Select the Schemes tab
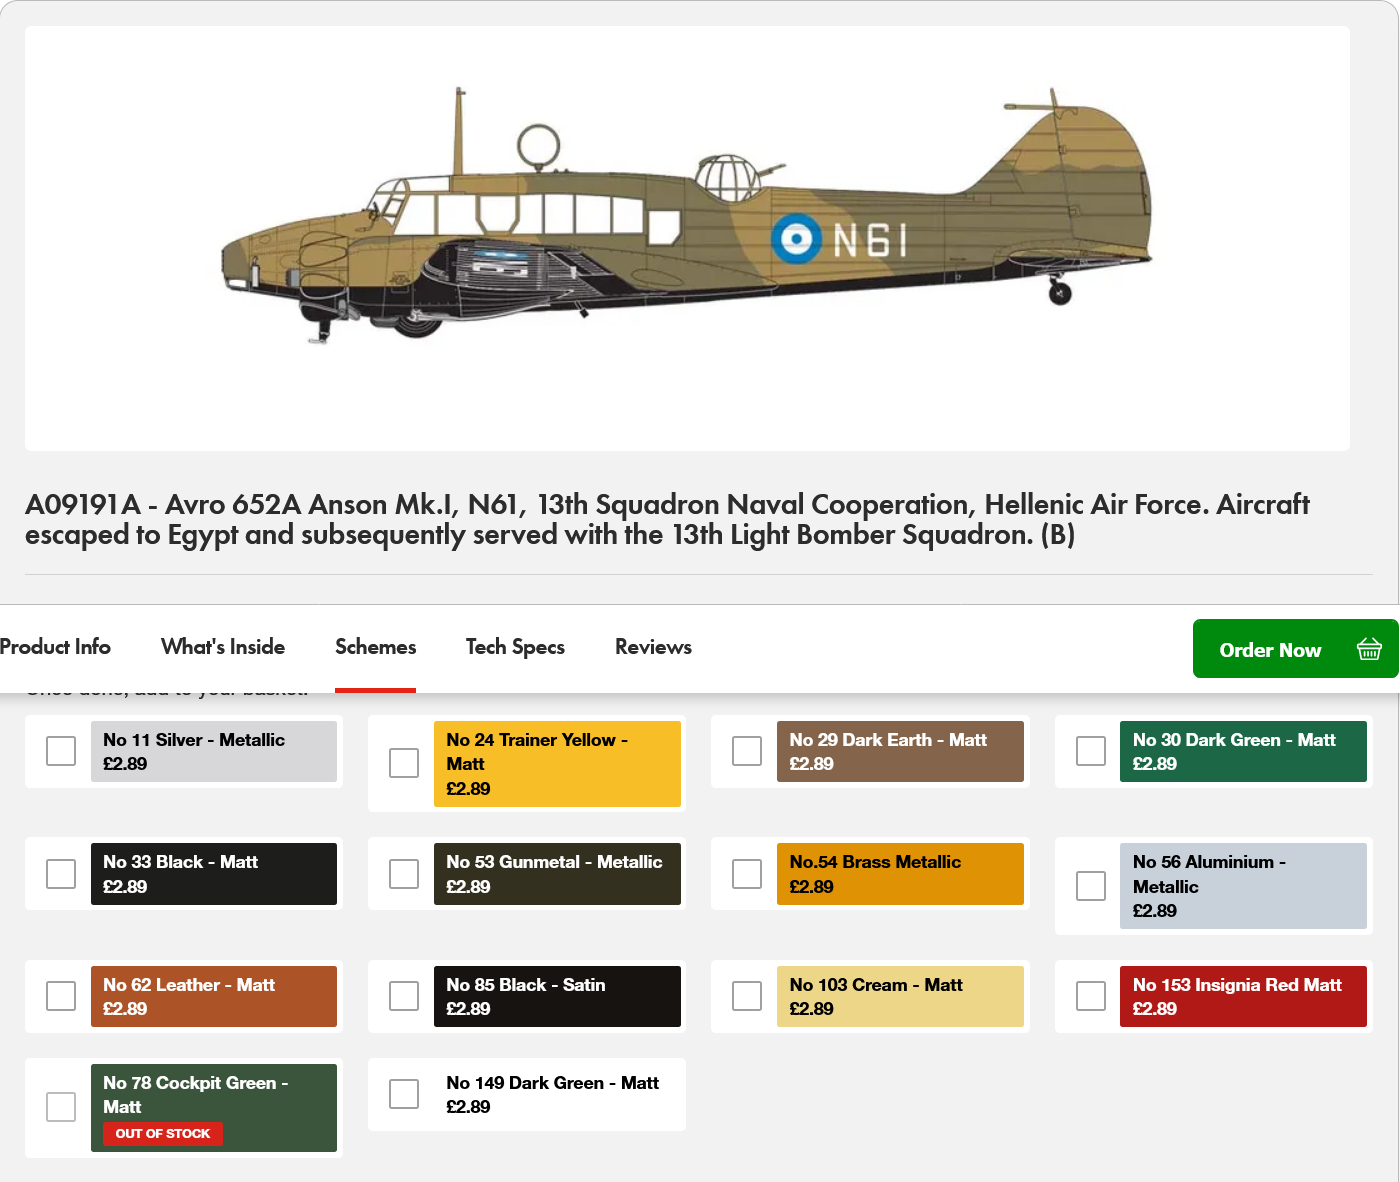Image resolution: width=1400 pixels, height=1182 pixels. pyautogui.click(x=375, y=647)
